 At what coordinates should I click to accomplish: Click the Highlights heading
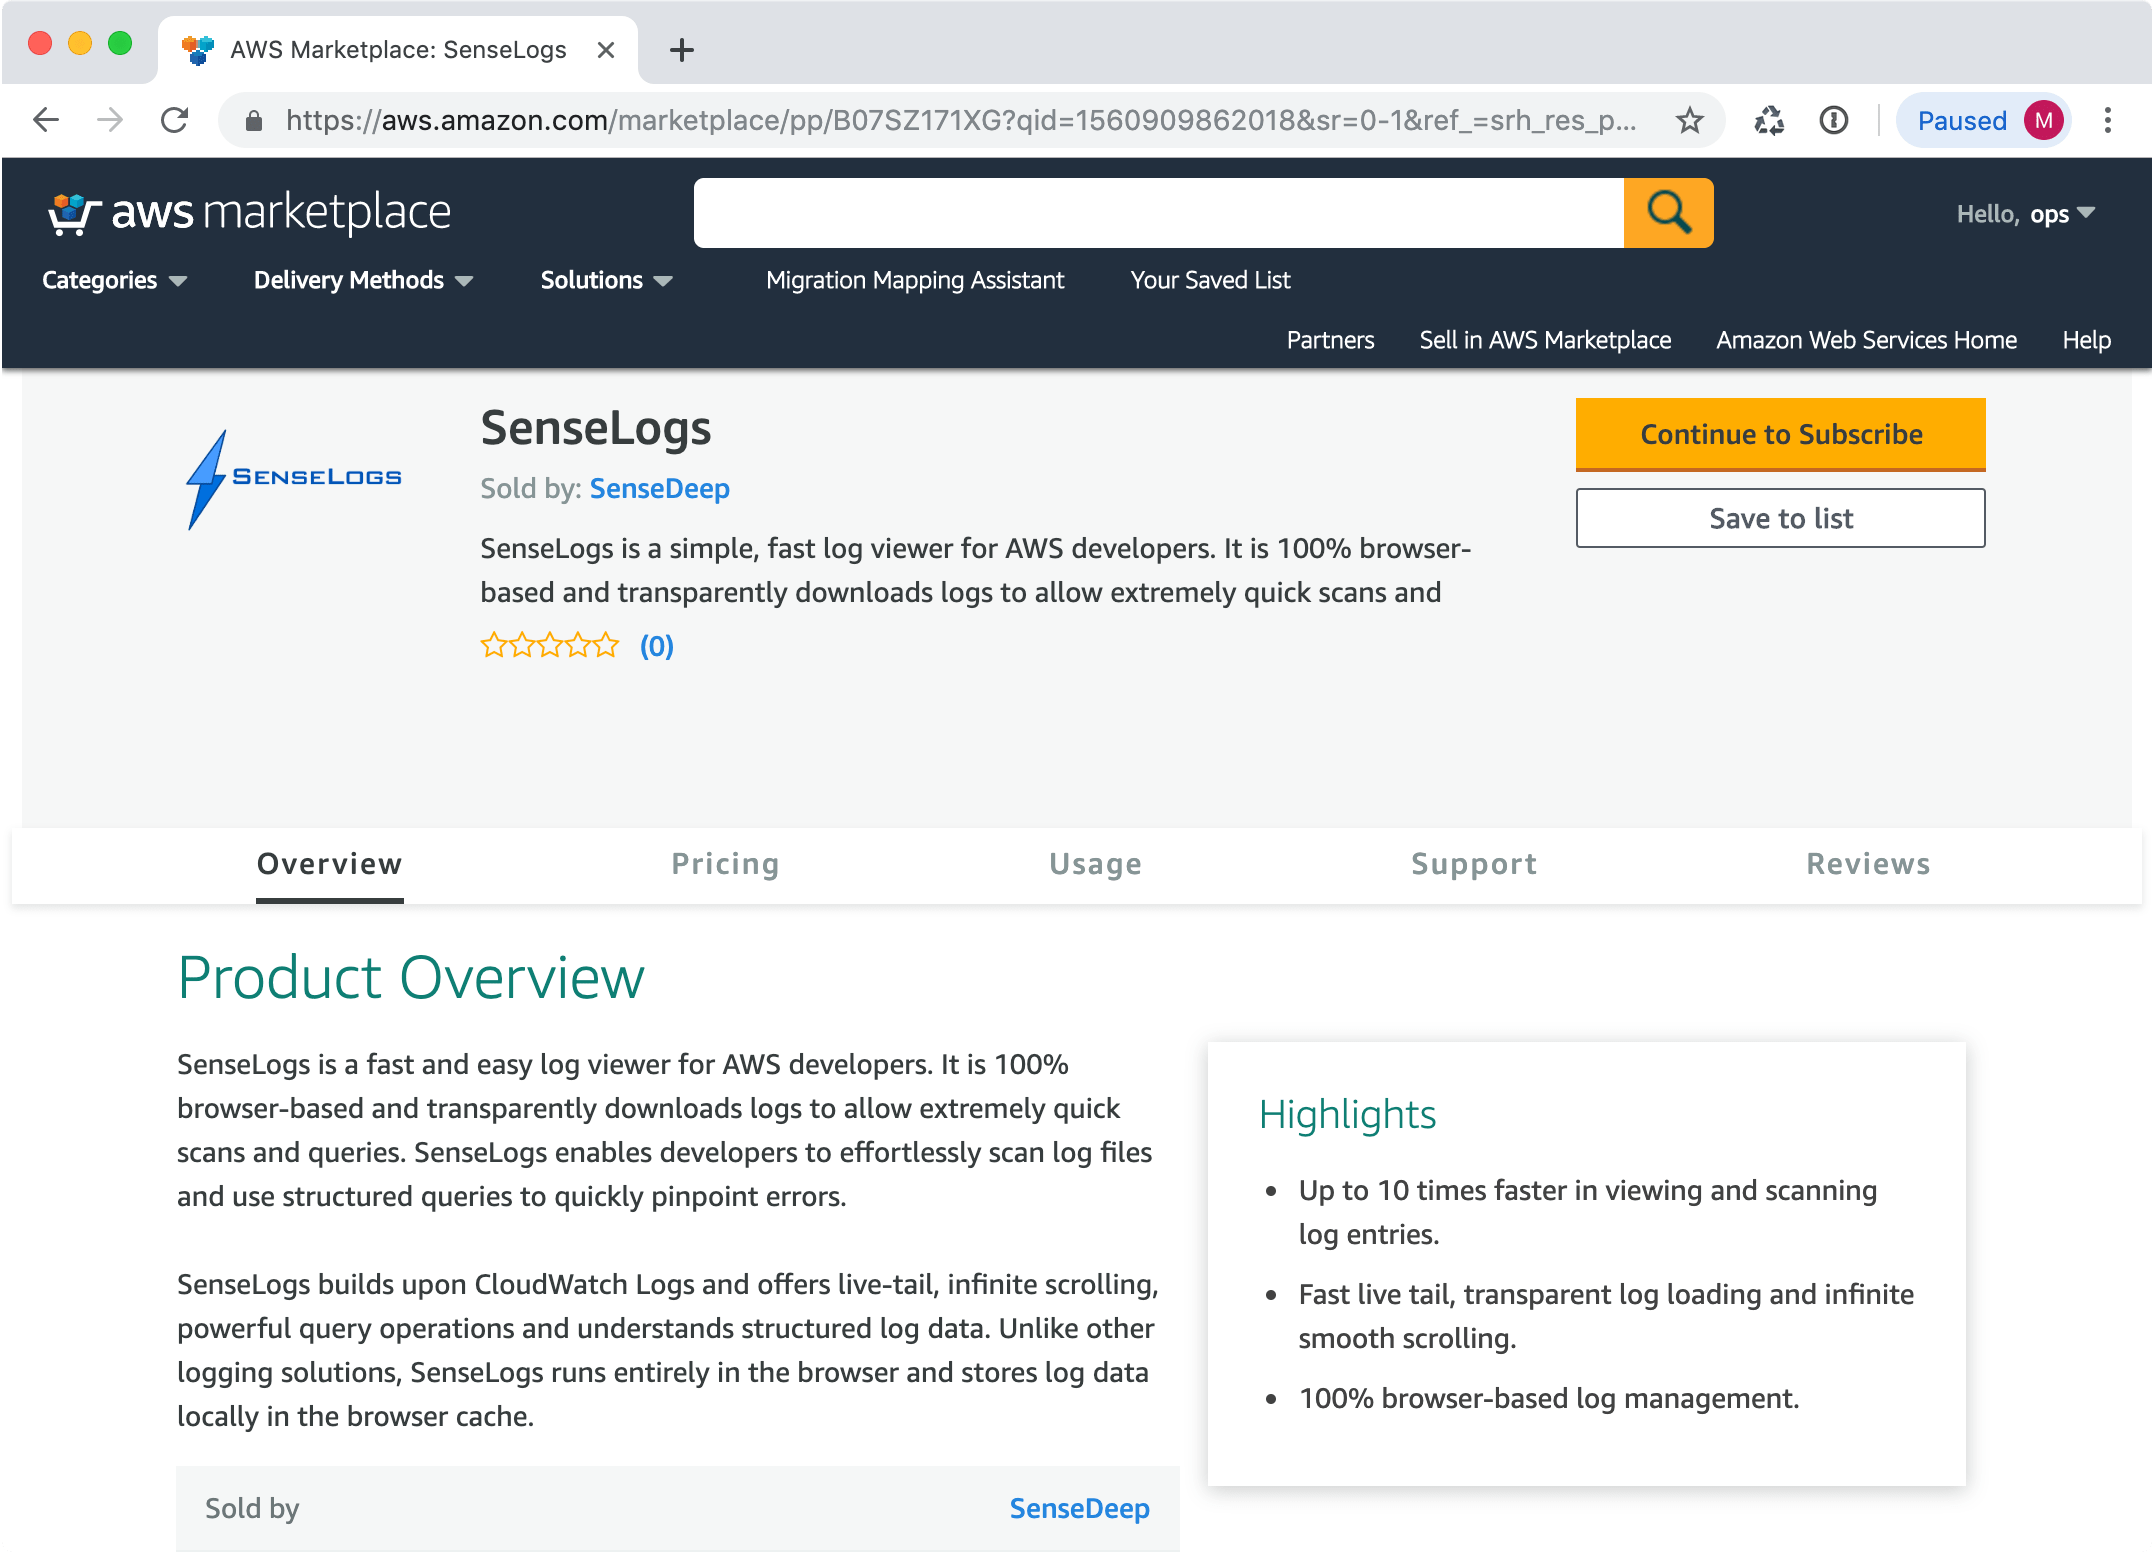[1347, 1115]
